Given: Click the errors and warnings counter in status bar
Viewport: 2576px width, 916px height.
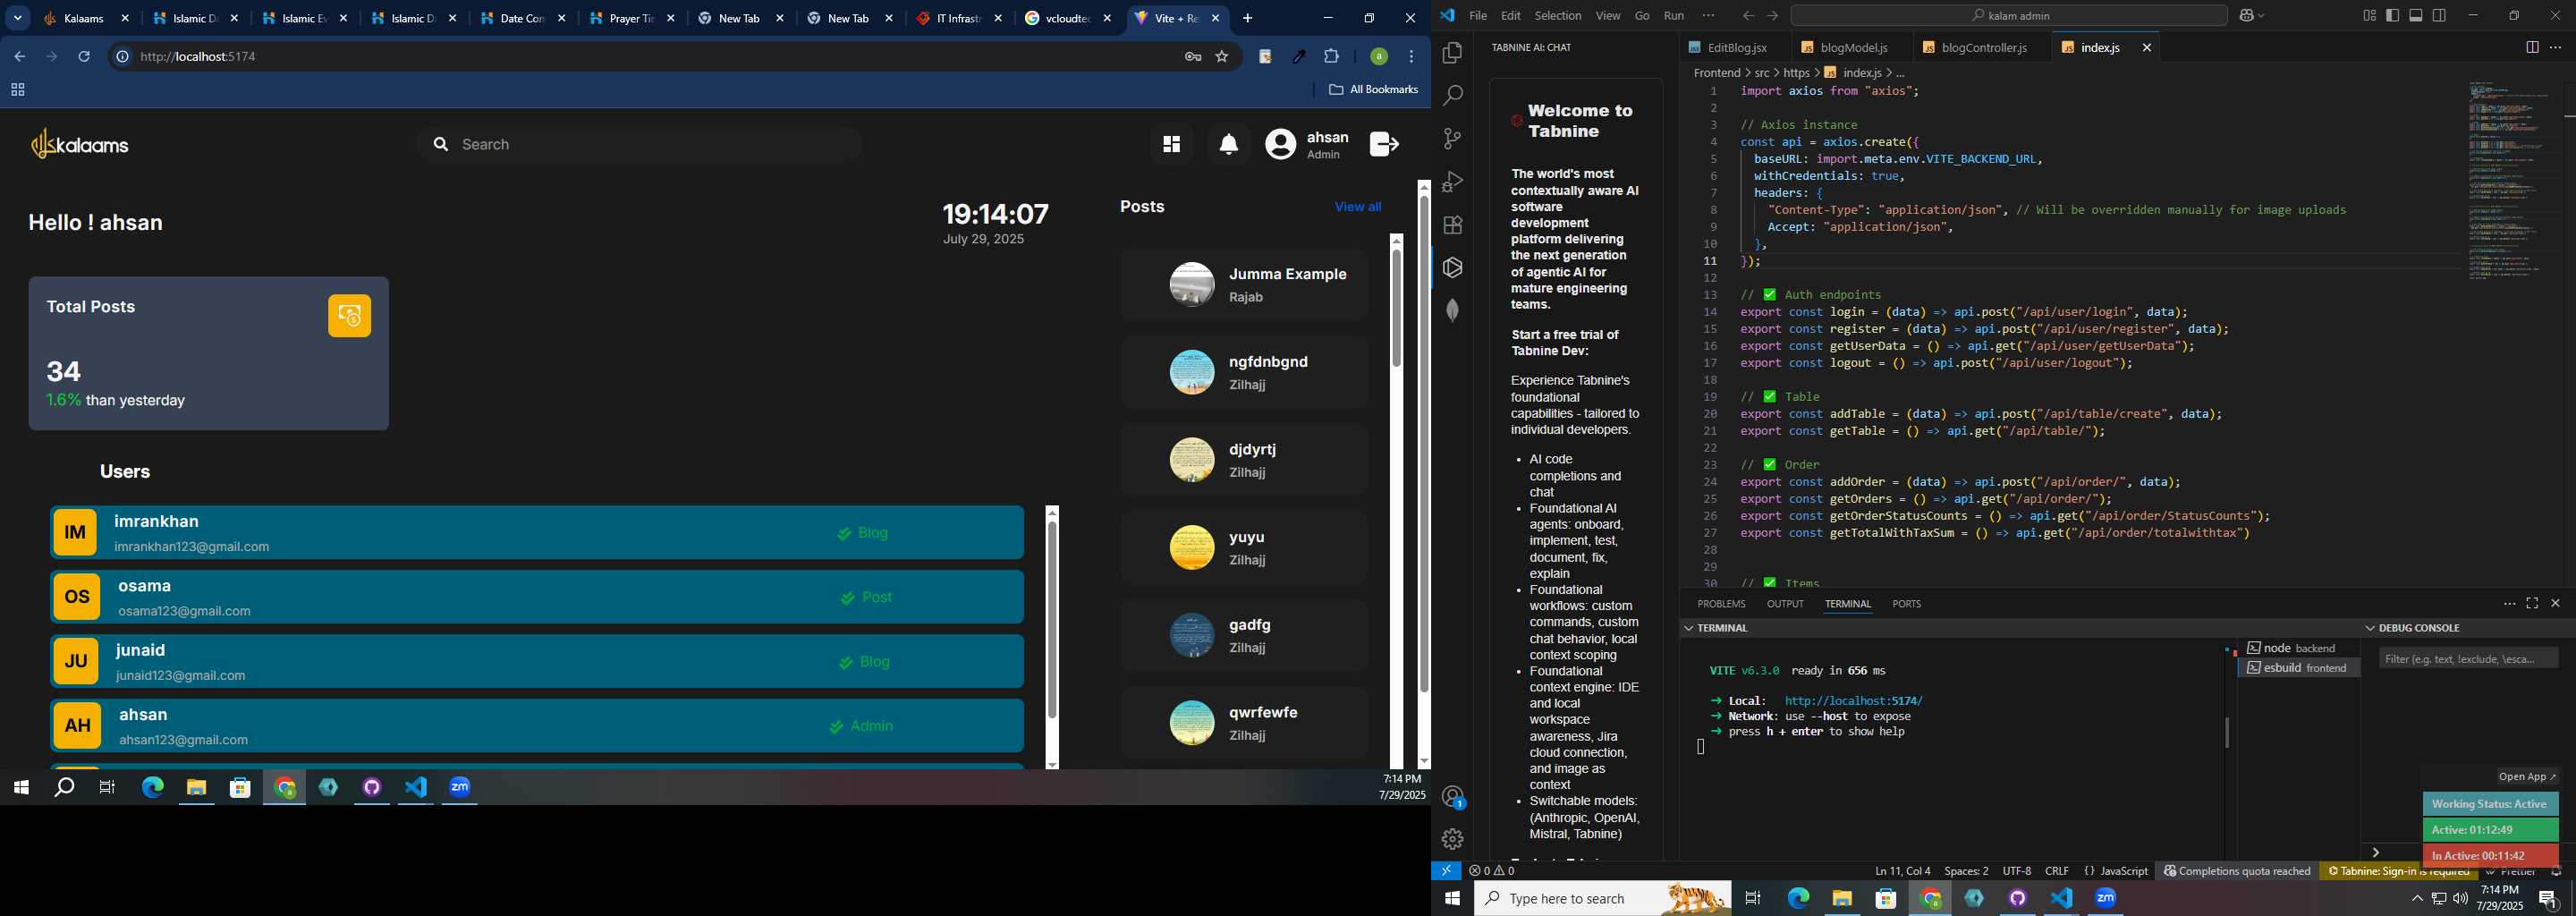Looking at the screenshot, I should pos(1492,871).
